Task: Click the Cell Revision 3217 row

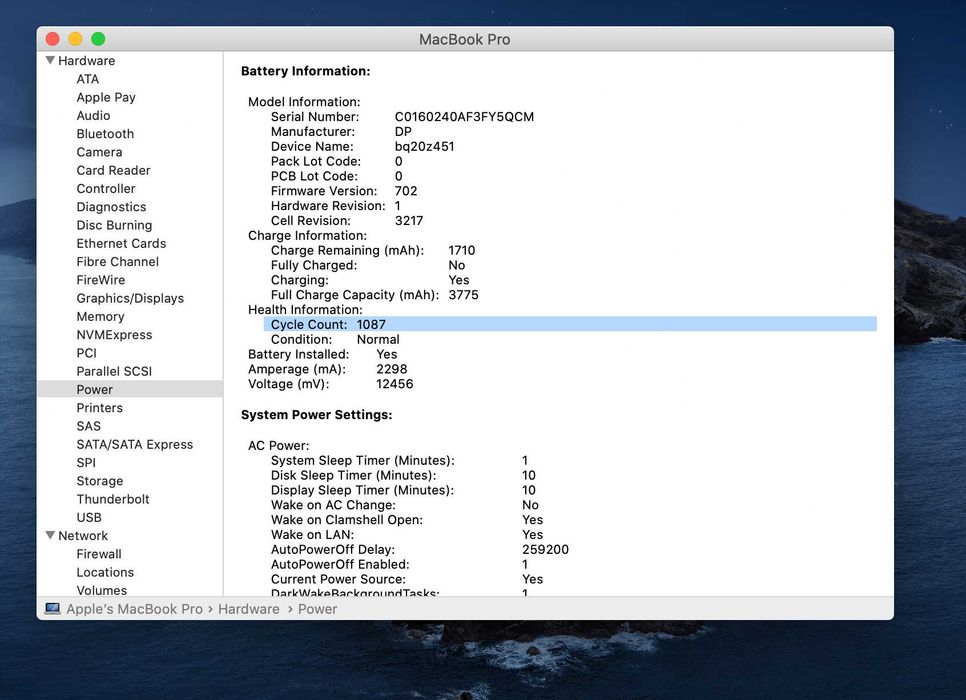Action: pyautogui.click(x=347, y=221)
